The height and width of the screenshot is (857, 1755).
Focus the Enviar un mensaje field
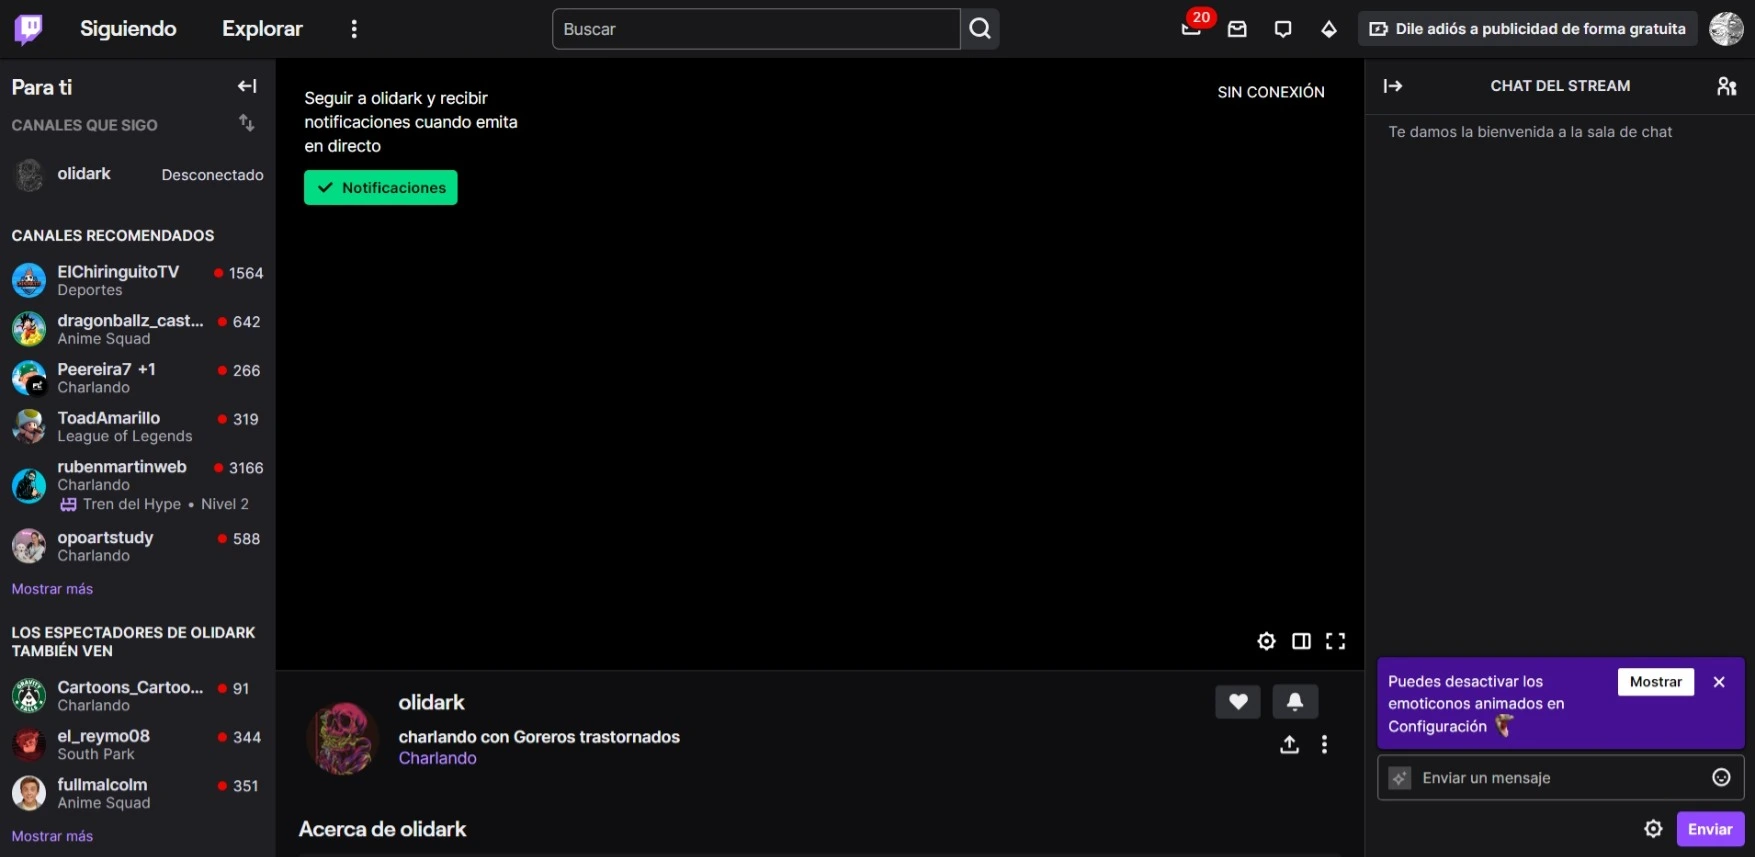point(1560,778)
